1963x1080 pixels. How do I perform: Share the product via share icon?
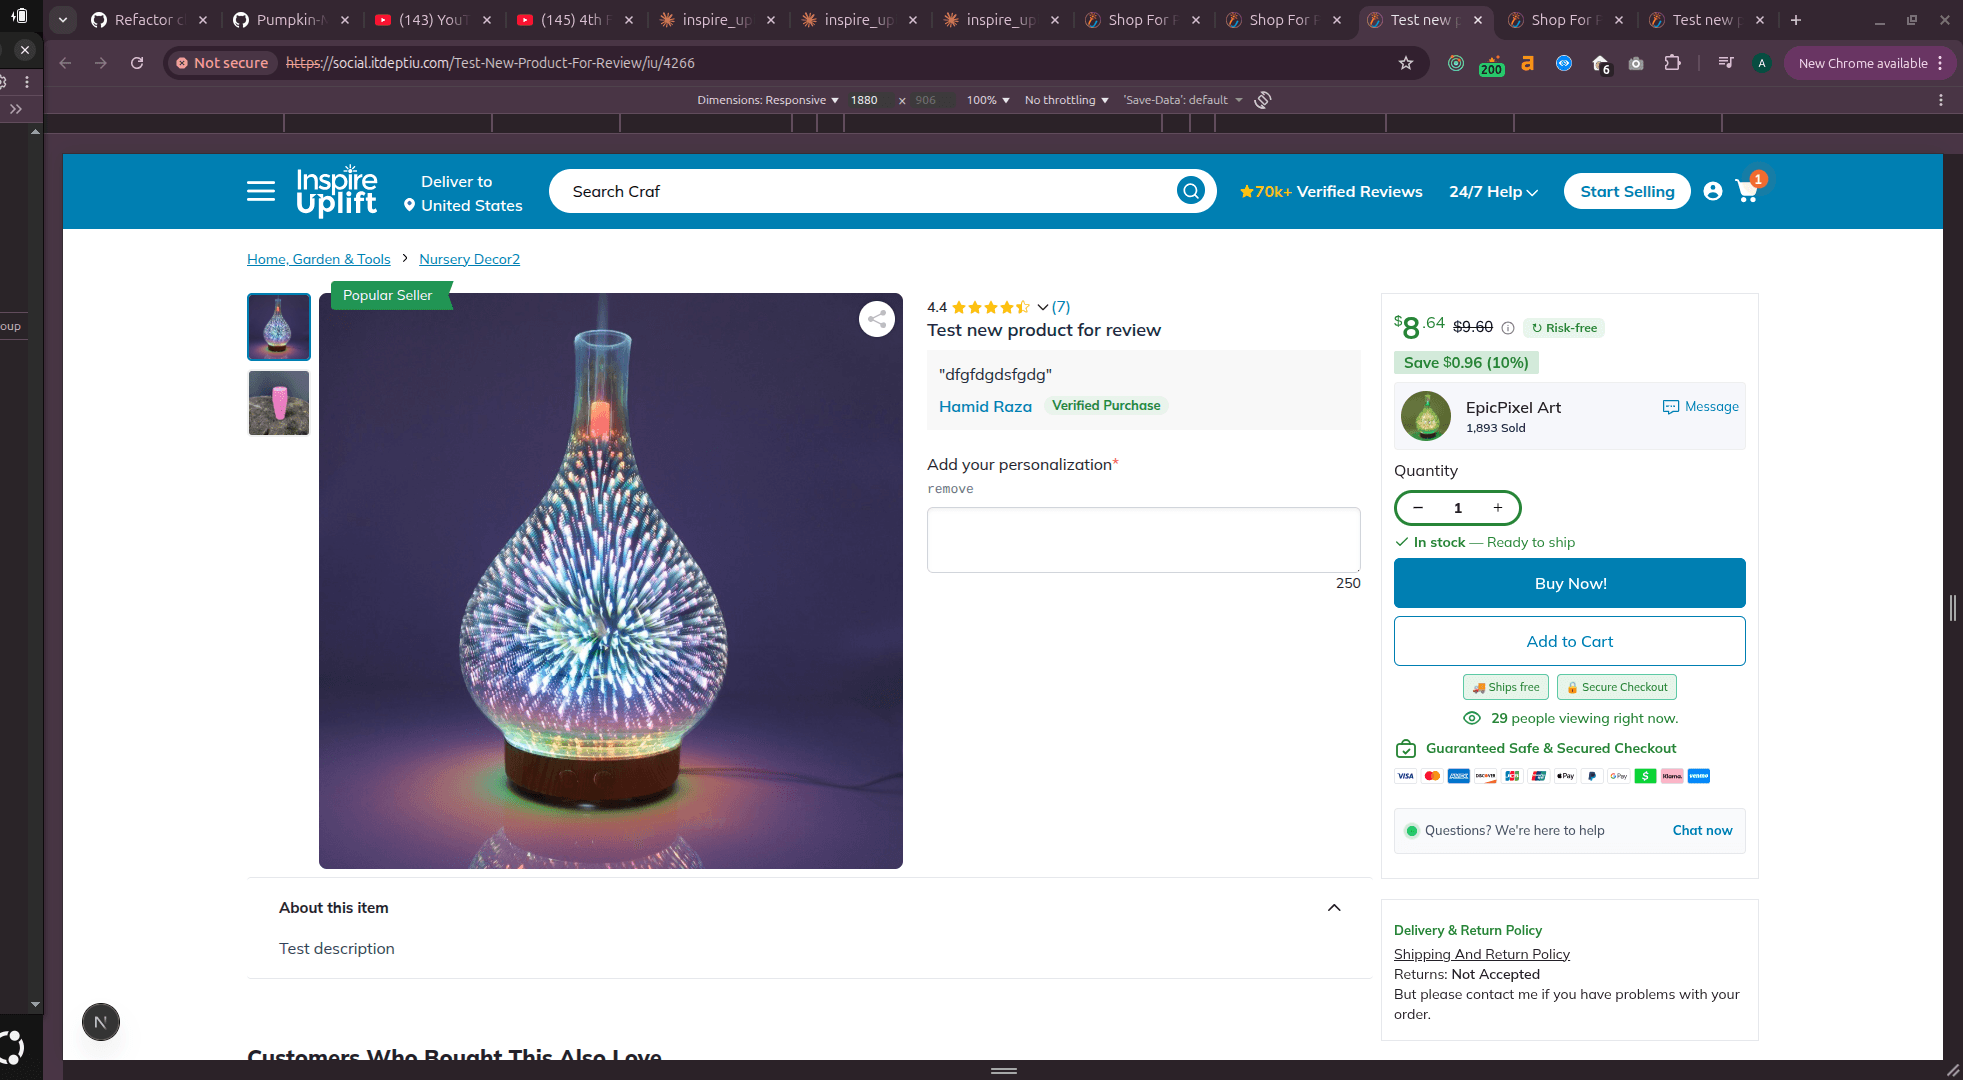pyautogui.click(x=877, y=319)
